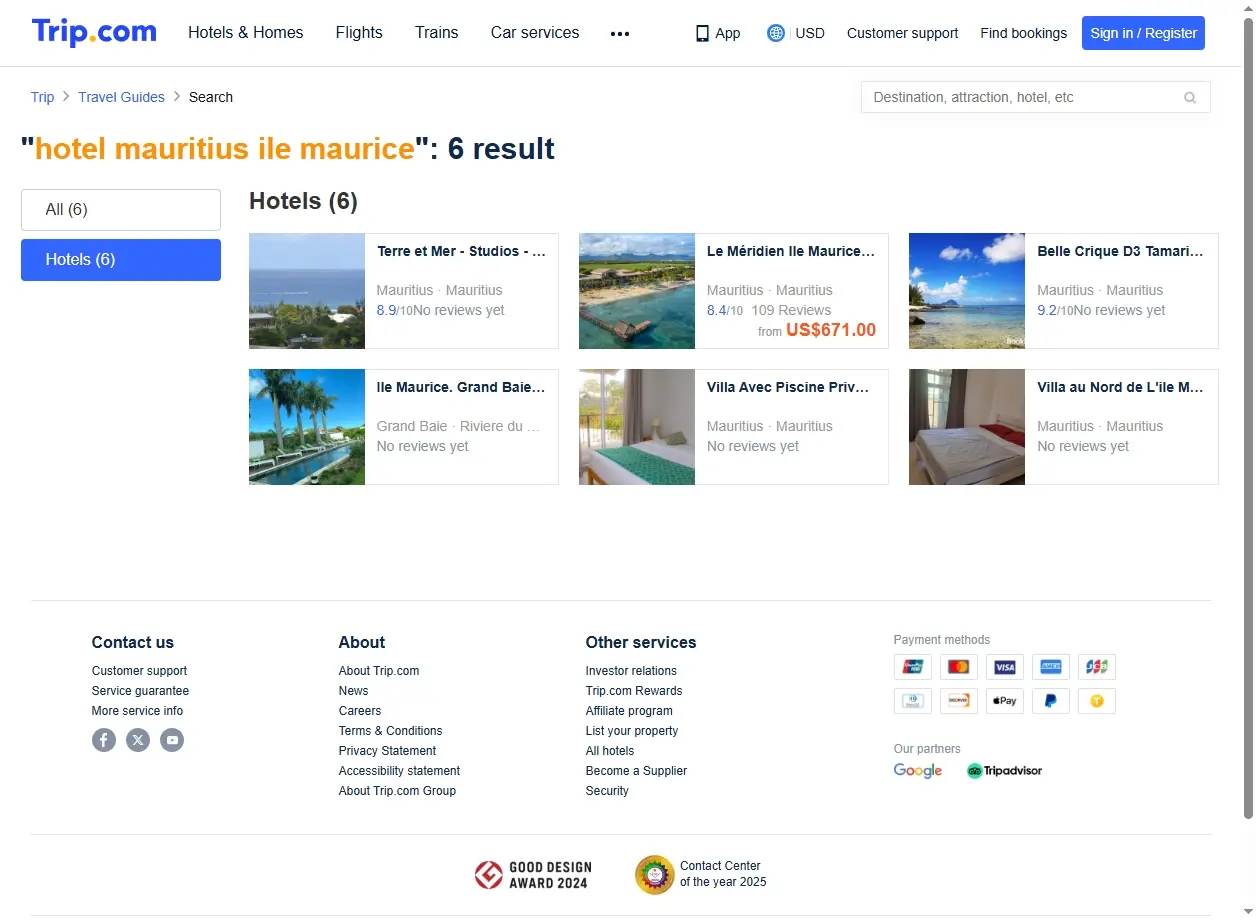Open Customer support in header
Screen dimensions: 1256x921
coord(902,33)
